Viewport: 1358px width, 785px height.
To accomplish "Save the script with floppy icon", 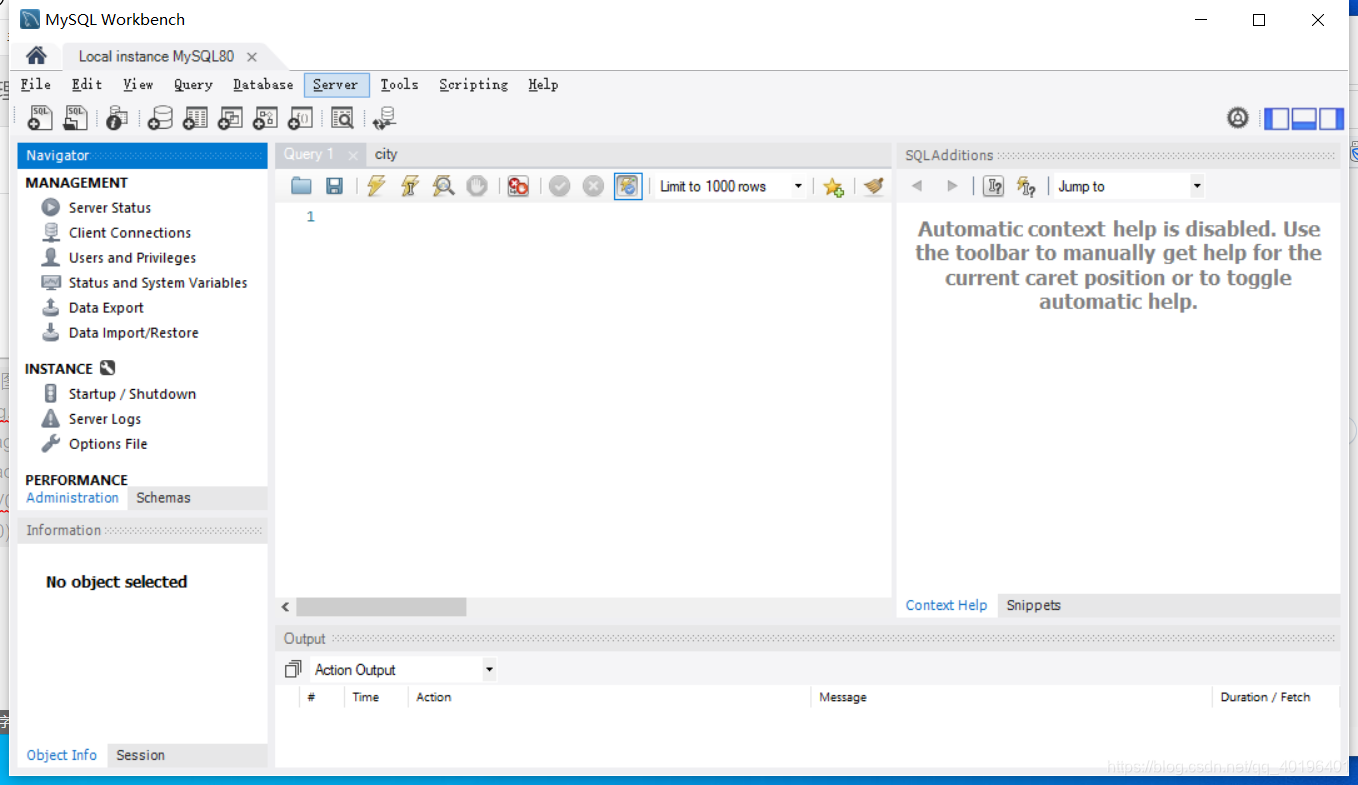I will tap(335, 186).
